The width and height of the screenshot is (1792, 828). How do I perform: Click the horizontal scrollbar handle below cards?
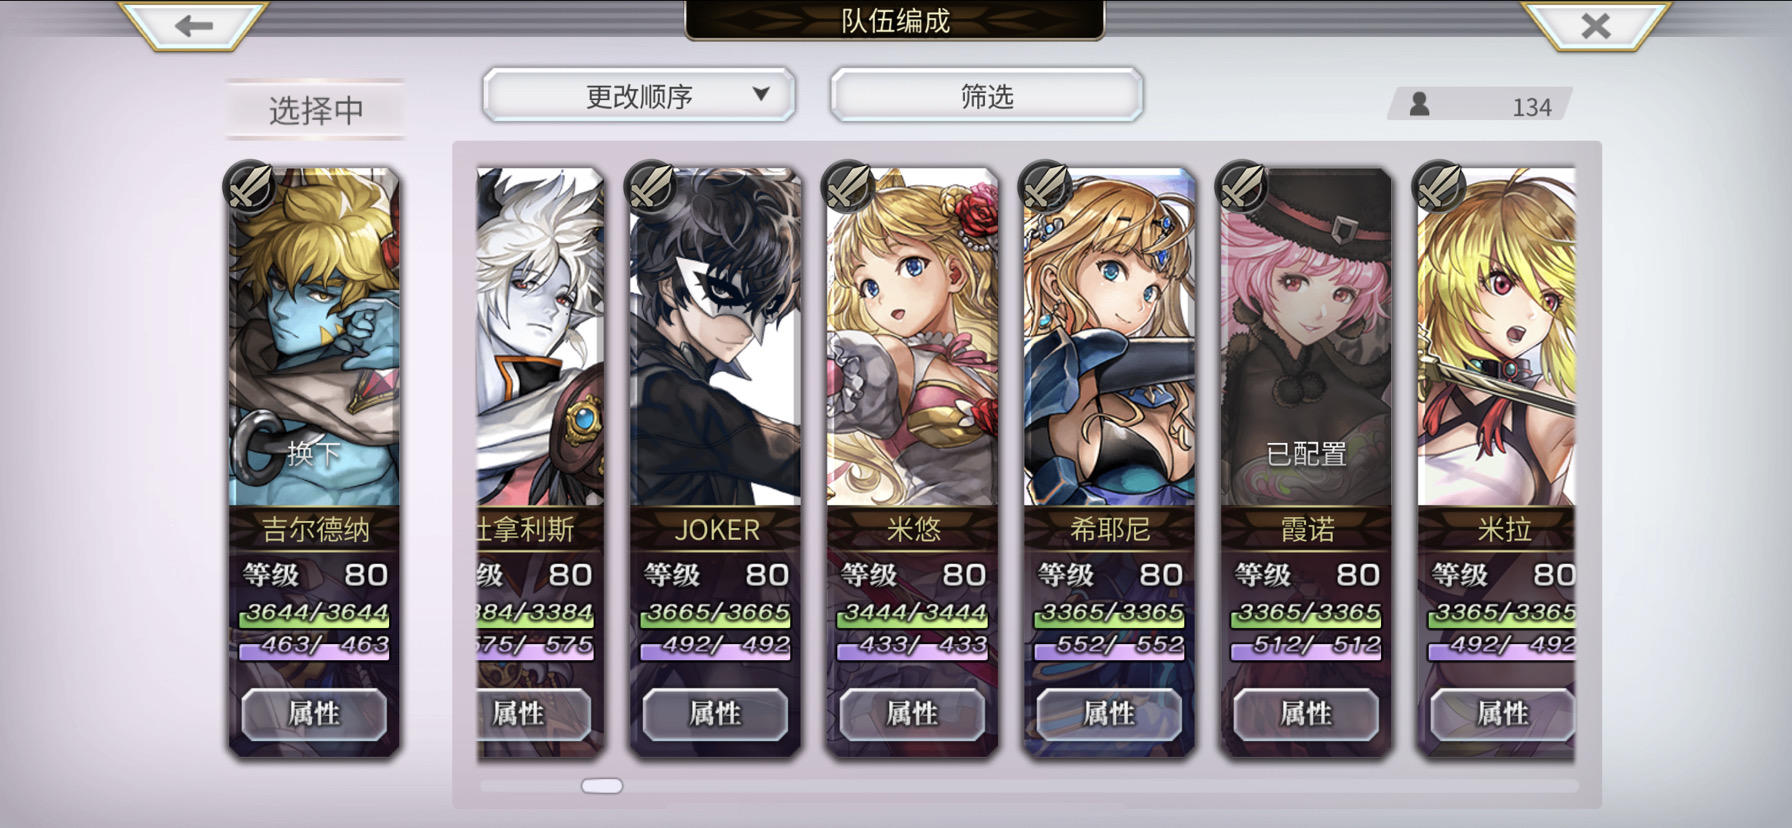click(x=602, y=786)
